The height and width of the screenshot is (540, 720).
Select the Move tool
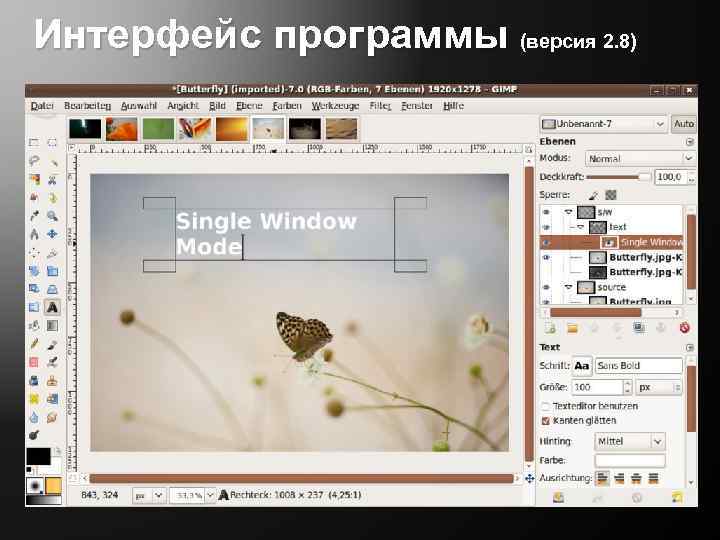(52, 234)
